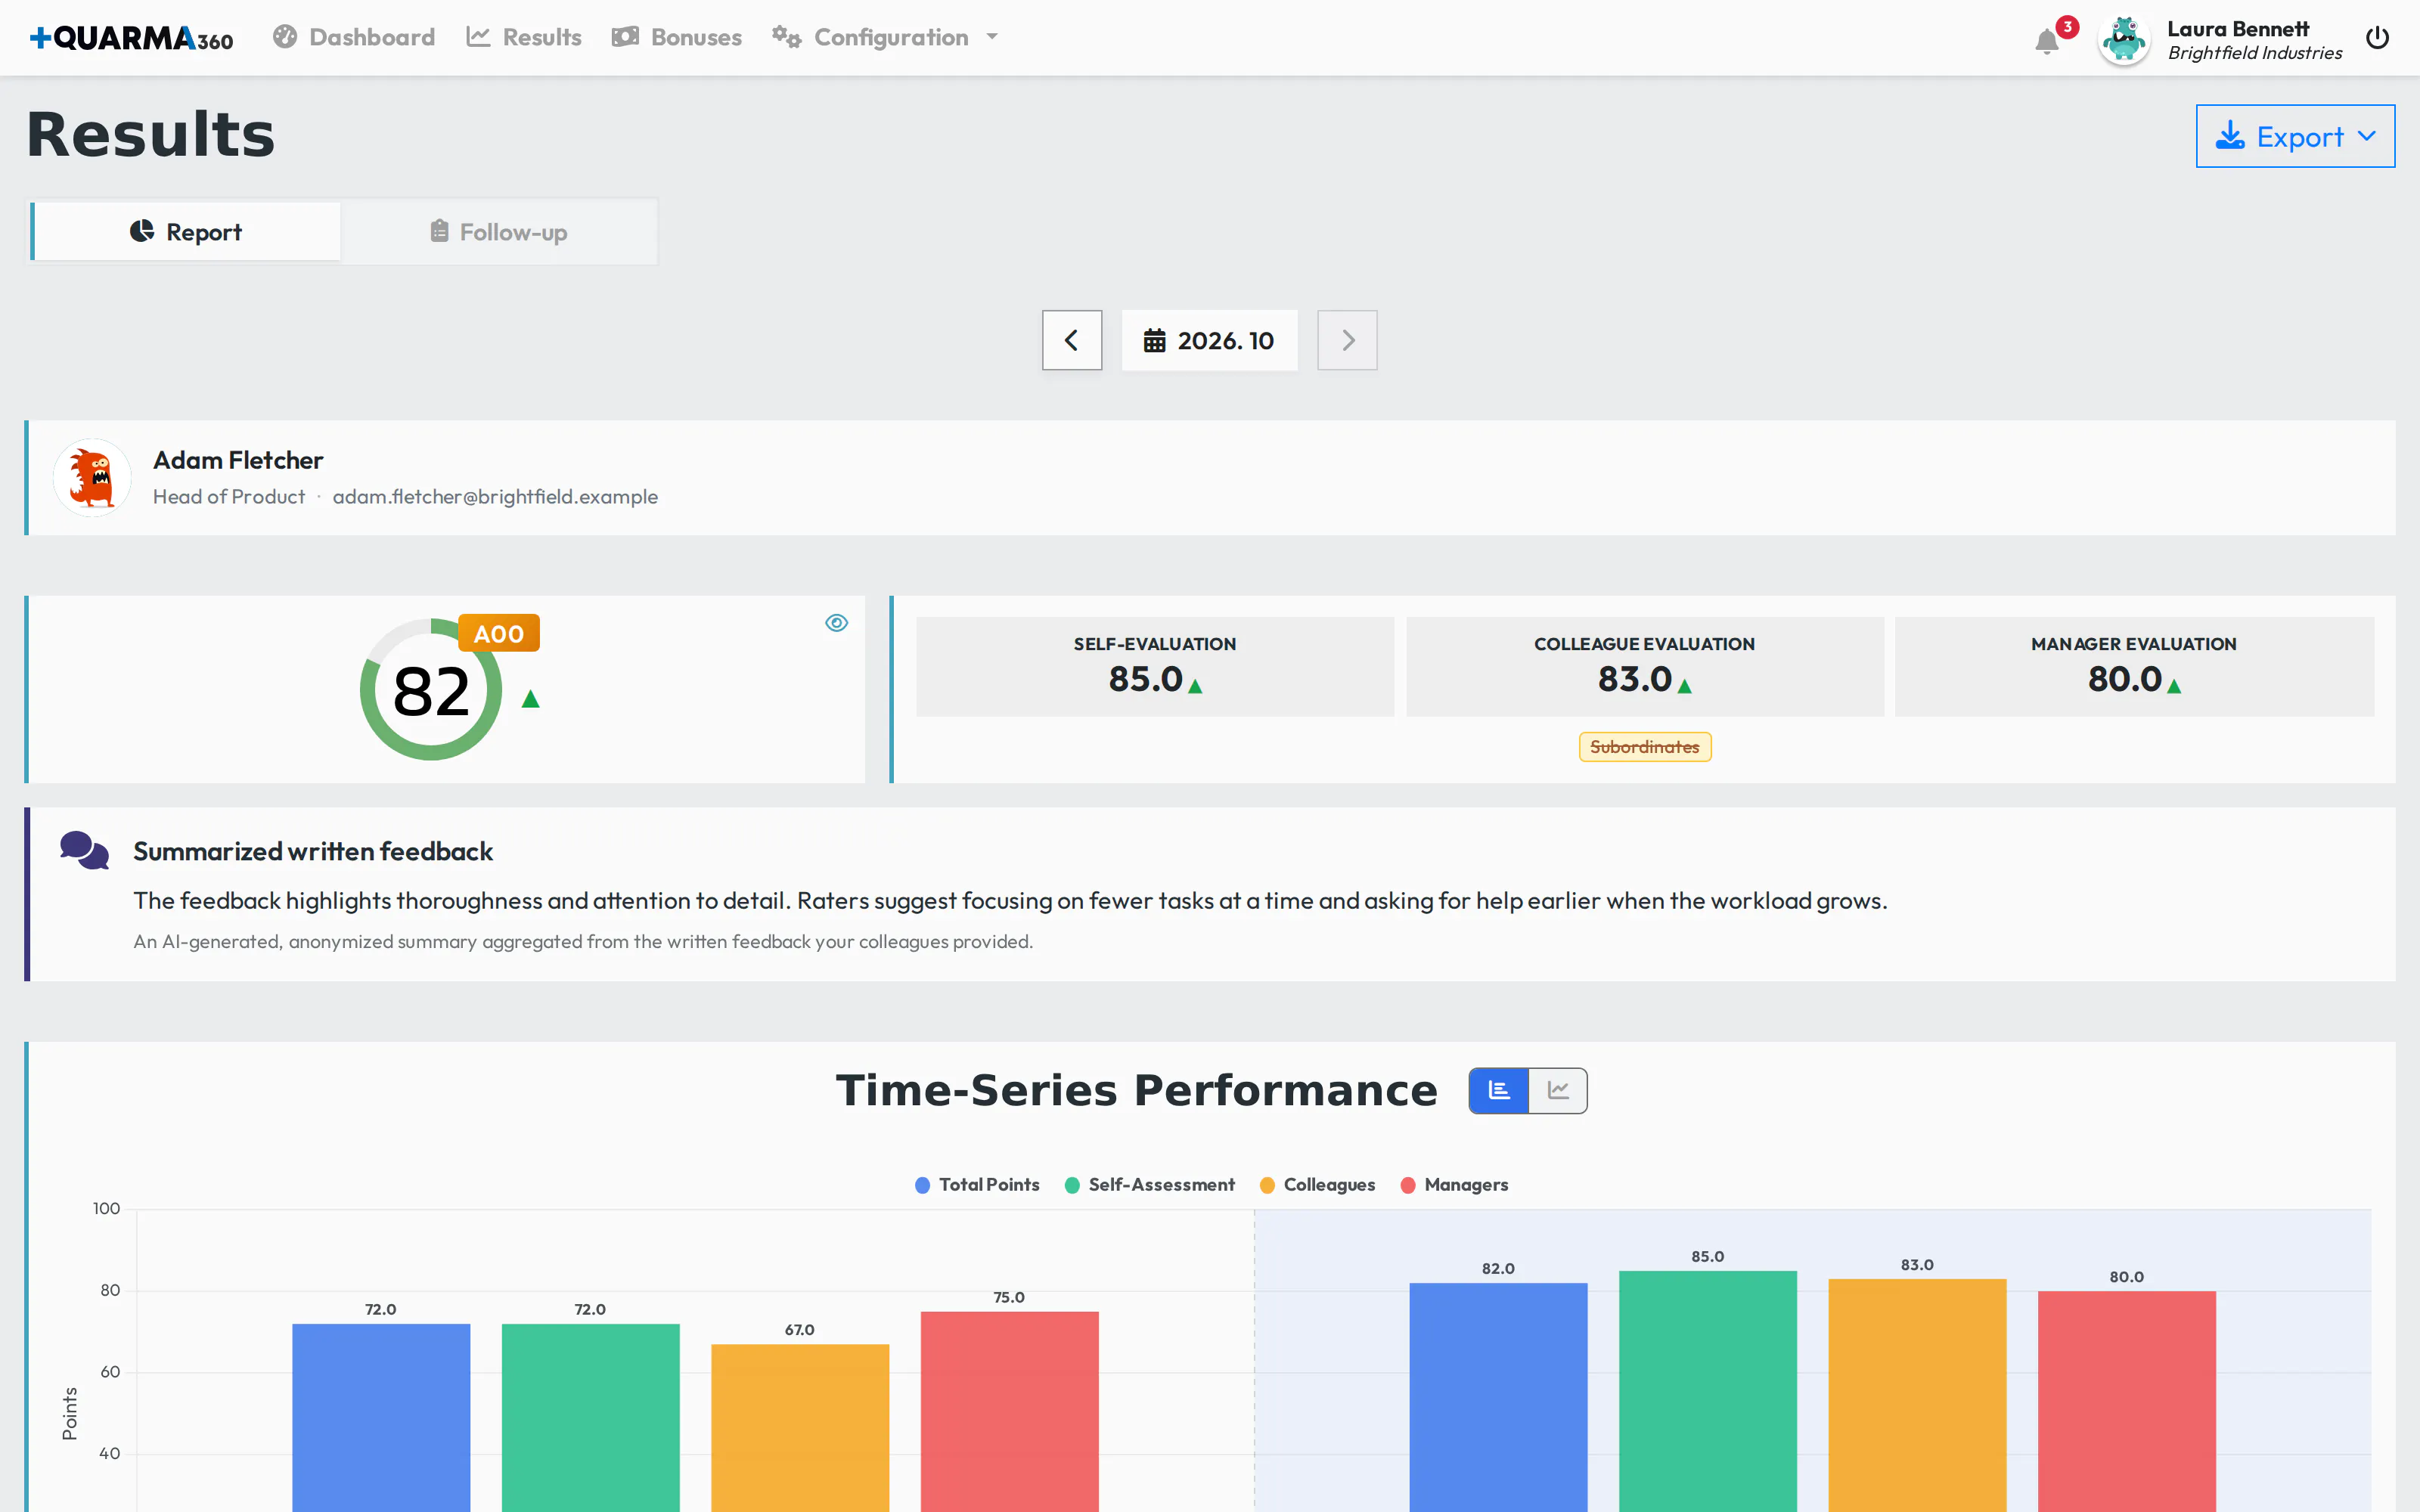Toggle the eye visibility icon on score card

[836, 623]
